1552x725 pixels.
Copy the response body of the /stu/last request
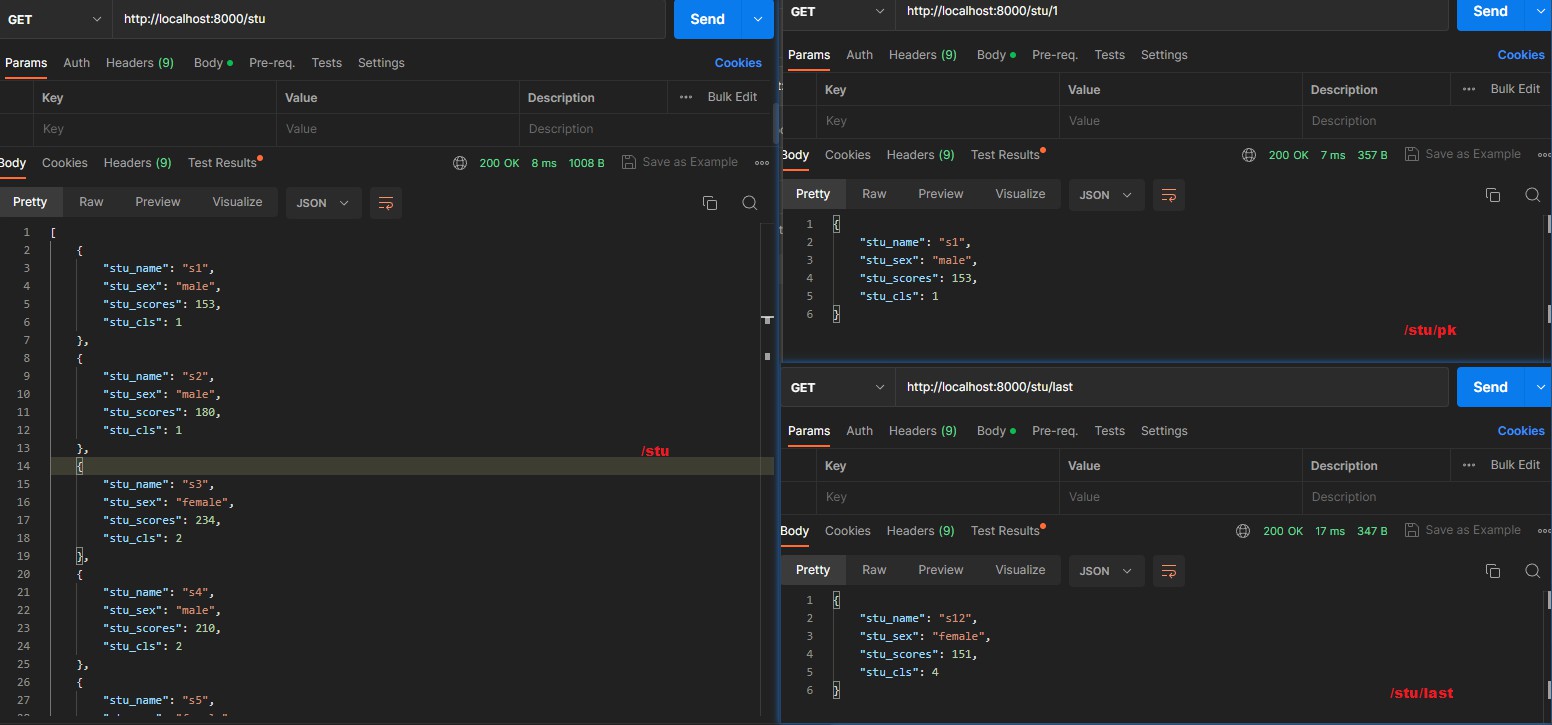pyautogui.click(x=1493, y=571)
